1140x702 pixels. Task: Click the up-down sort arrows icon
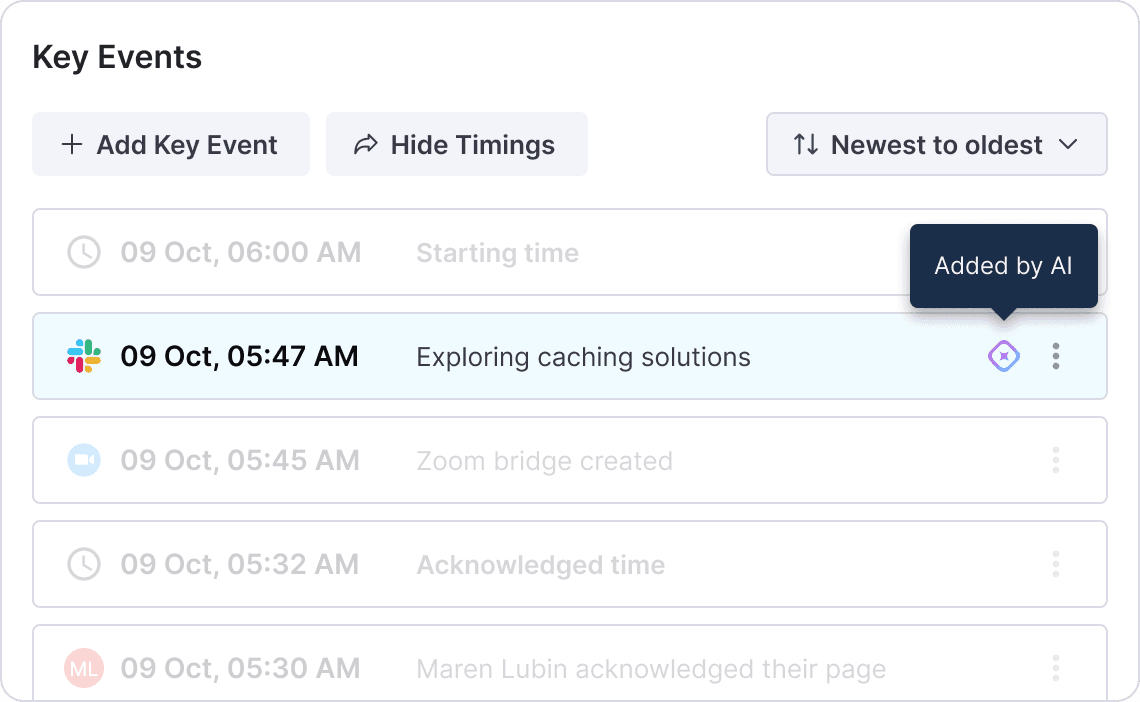tap(806, 144)
